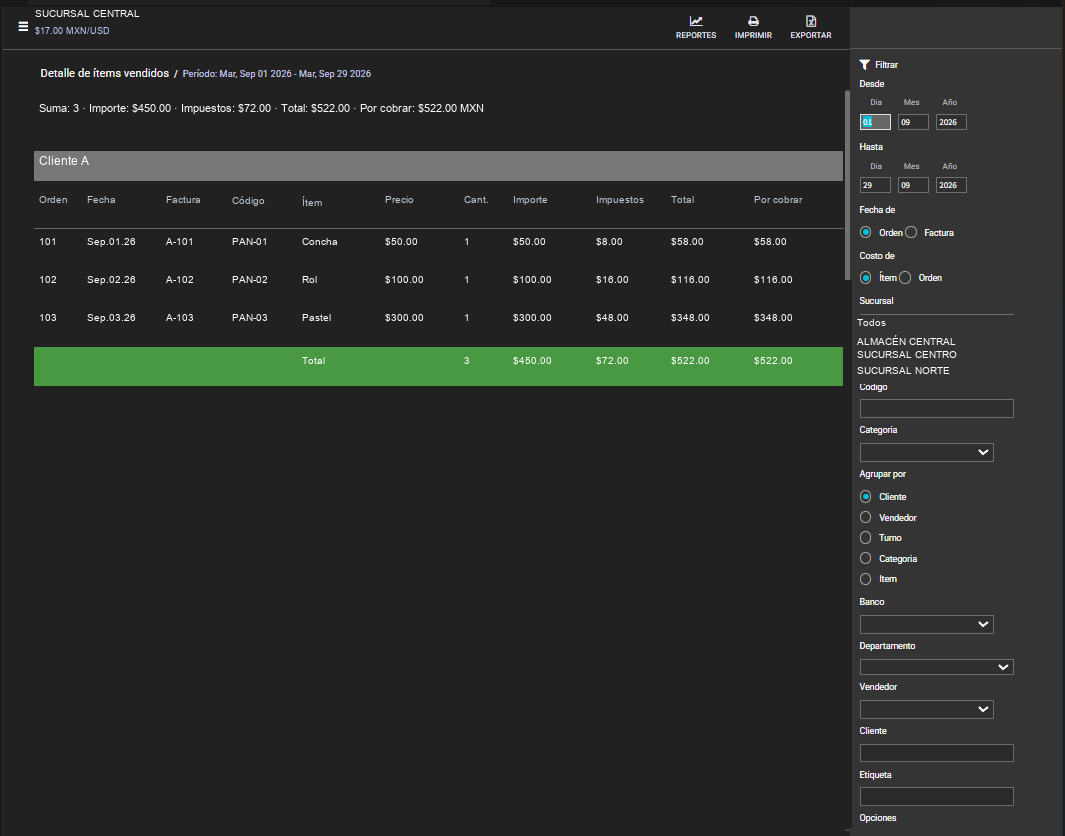Group by Turno radio option

coord(865,538)
